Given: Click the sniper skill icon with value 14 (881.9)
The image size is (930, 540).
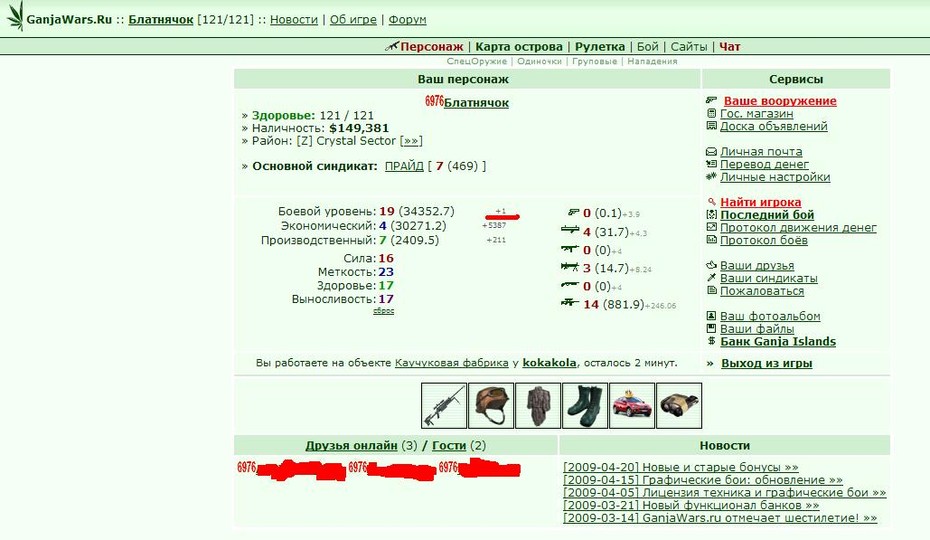Looking at the screenshot, I should 570,303.
